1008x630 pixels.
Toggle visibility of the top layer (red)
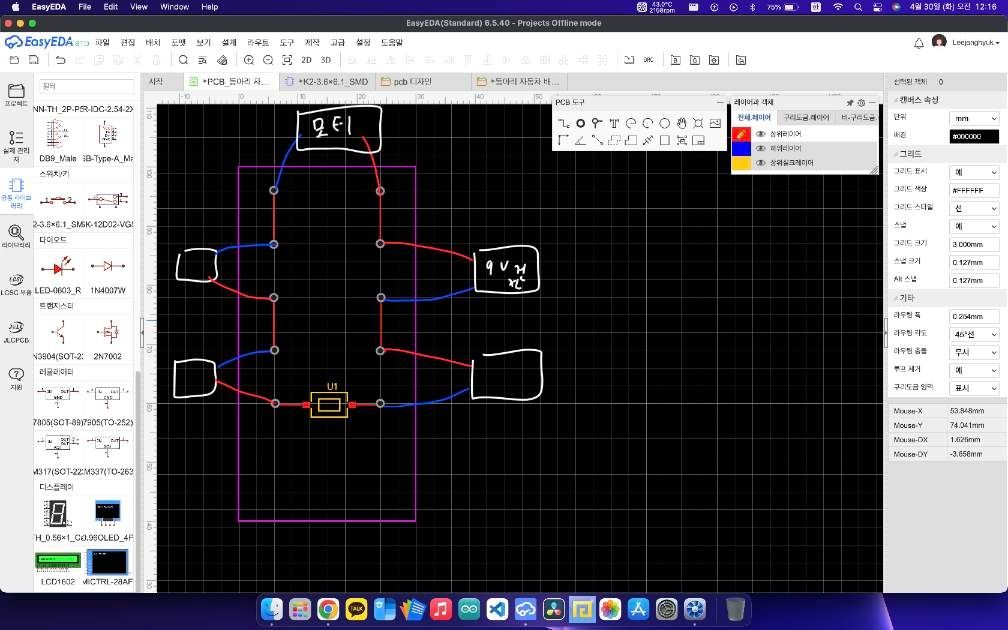[761, 133]
